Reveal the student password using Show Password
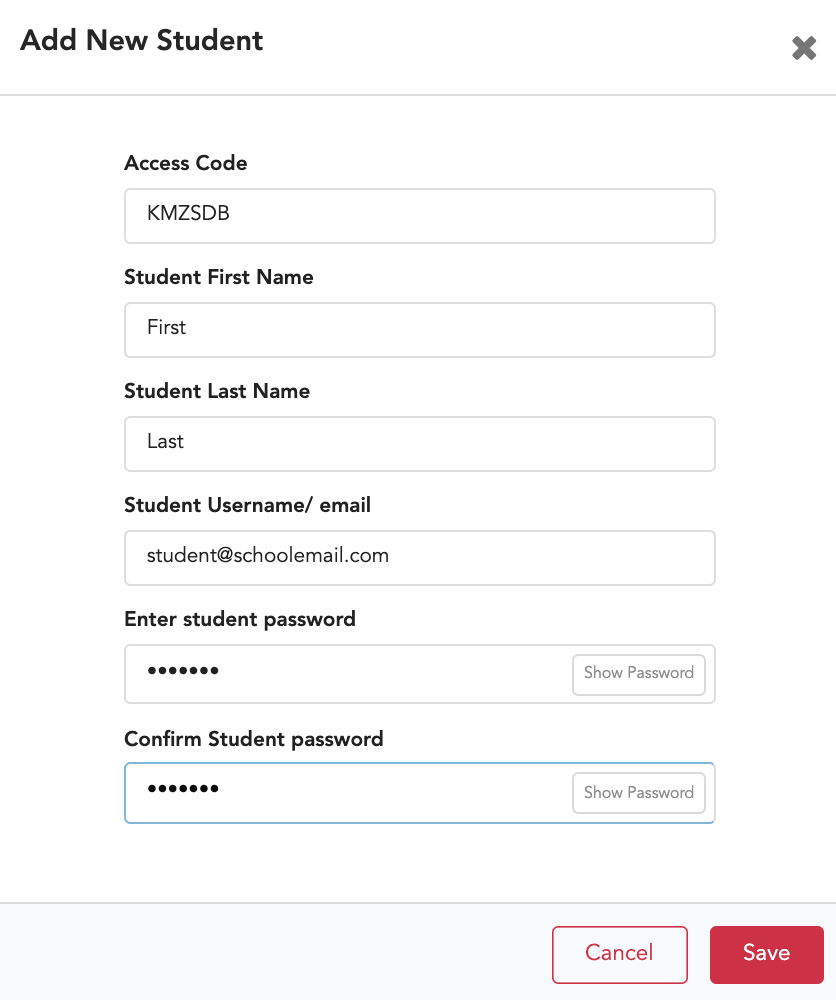836x1000 pixels. tap(638, 673)
